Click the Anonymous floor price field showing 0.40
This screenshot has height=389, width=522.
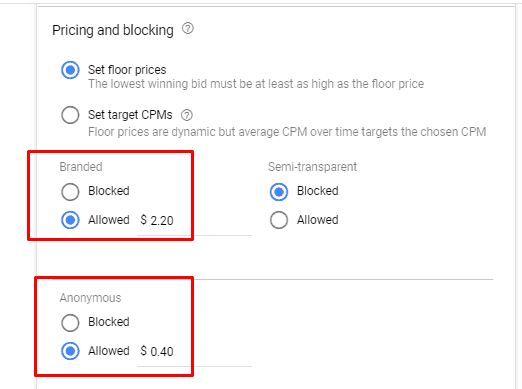coord(194,352)
